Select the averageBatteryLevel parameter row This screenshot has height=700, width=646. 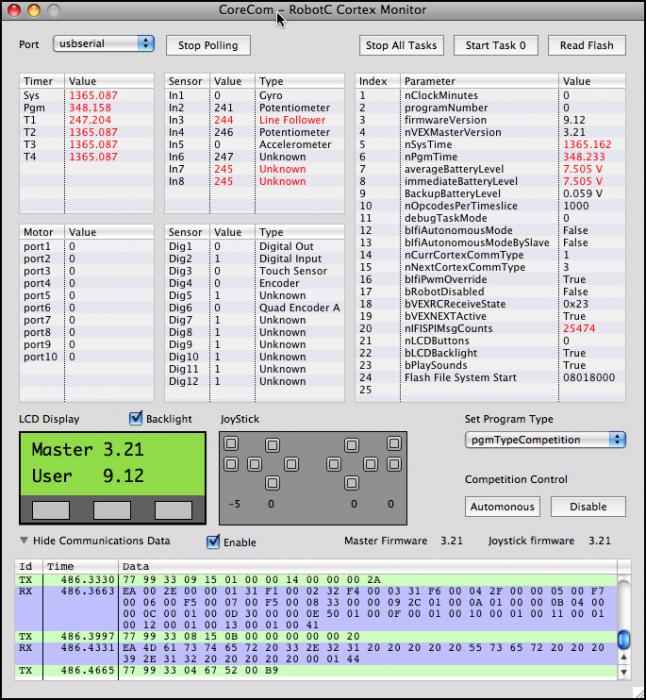[x=490, y=169]
